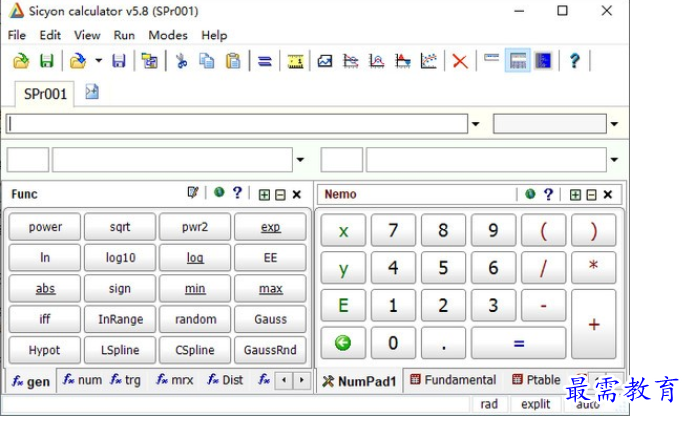The image size is (687, 421).
Task: Open the Help menu
Action: tap(214, 35)
